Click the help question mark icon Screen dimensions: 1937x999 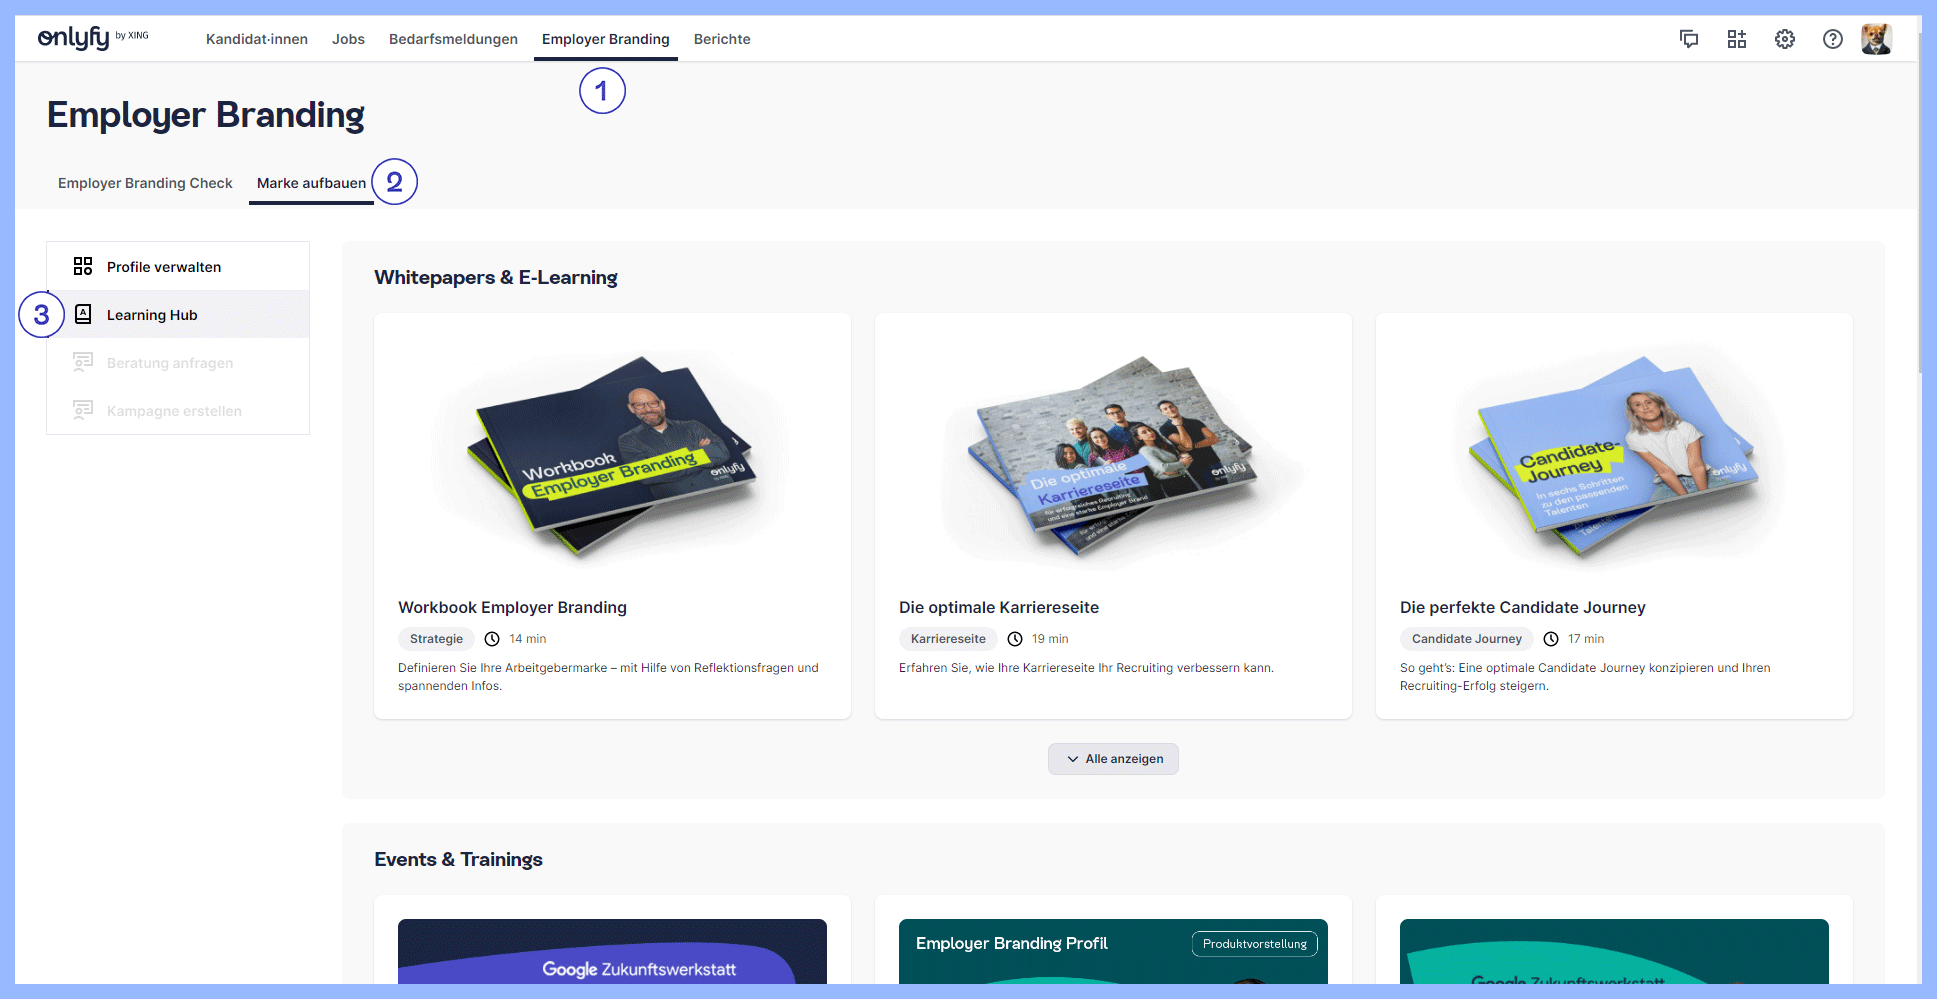[x=1833, y=39]
